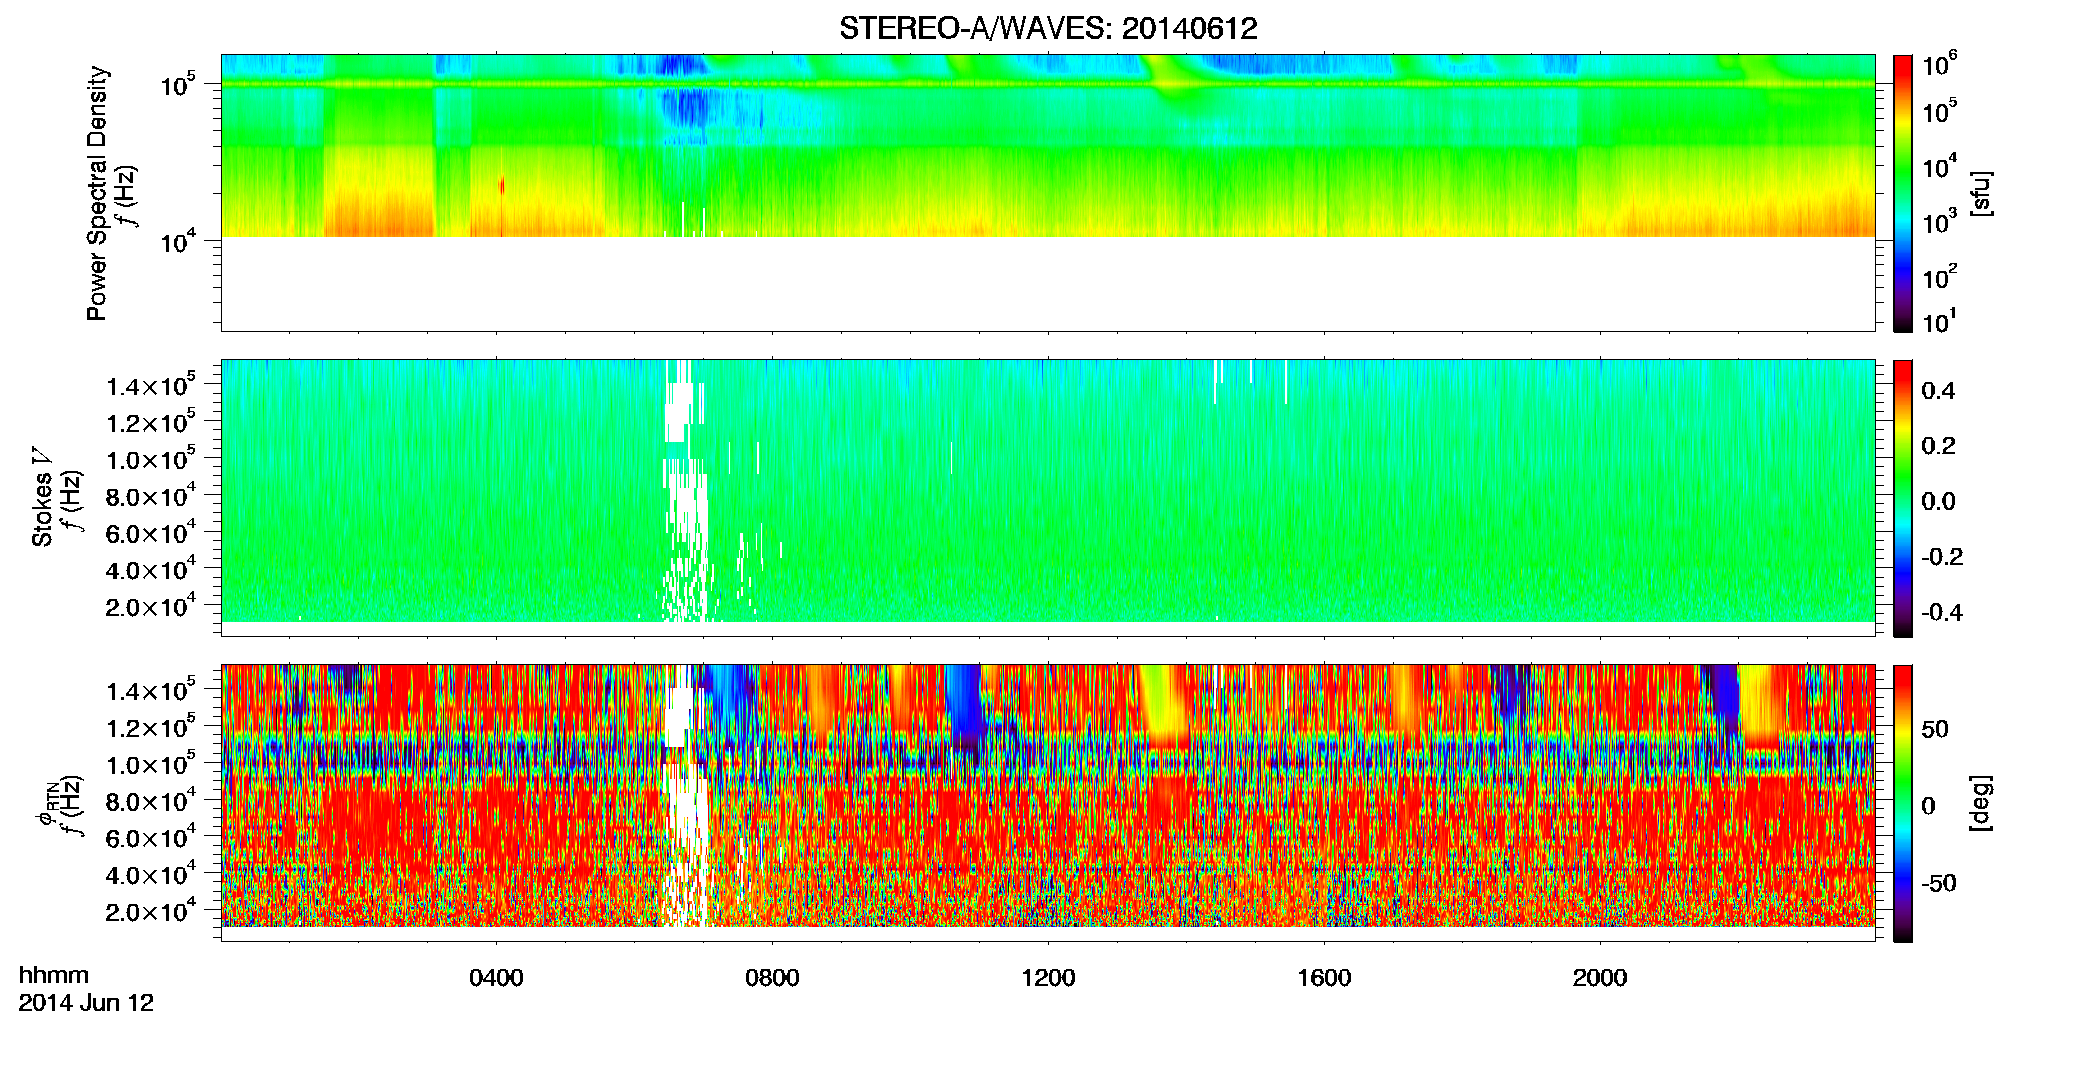
Task: Select the Power Spectral Density axis label
Action: (x=97, y=193)
